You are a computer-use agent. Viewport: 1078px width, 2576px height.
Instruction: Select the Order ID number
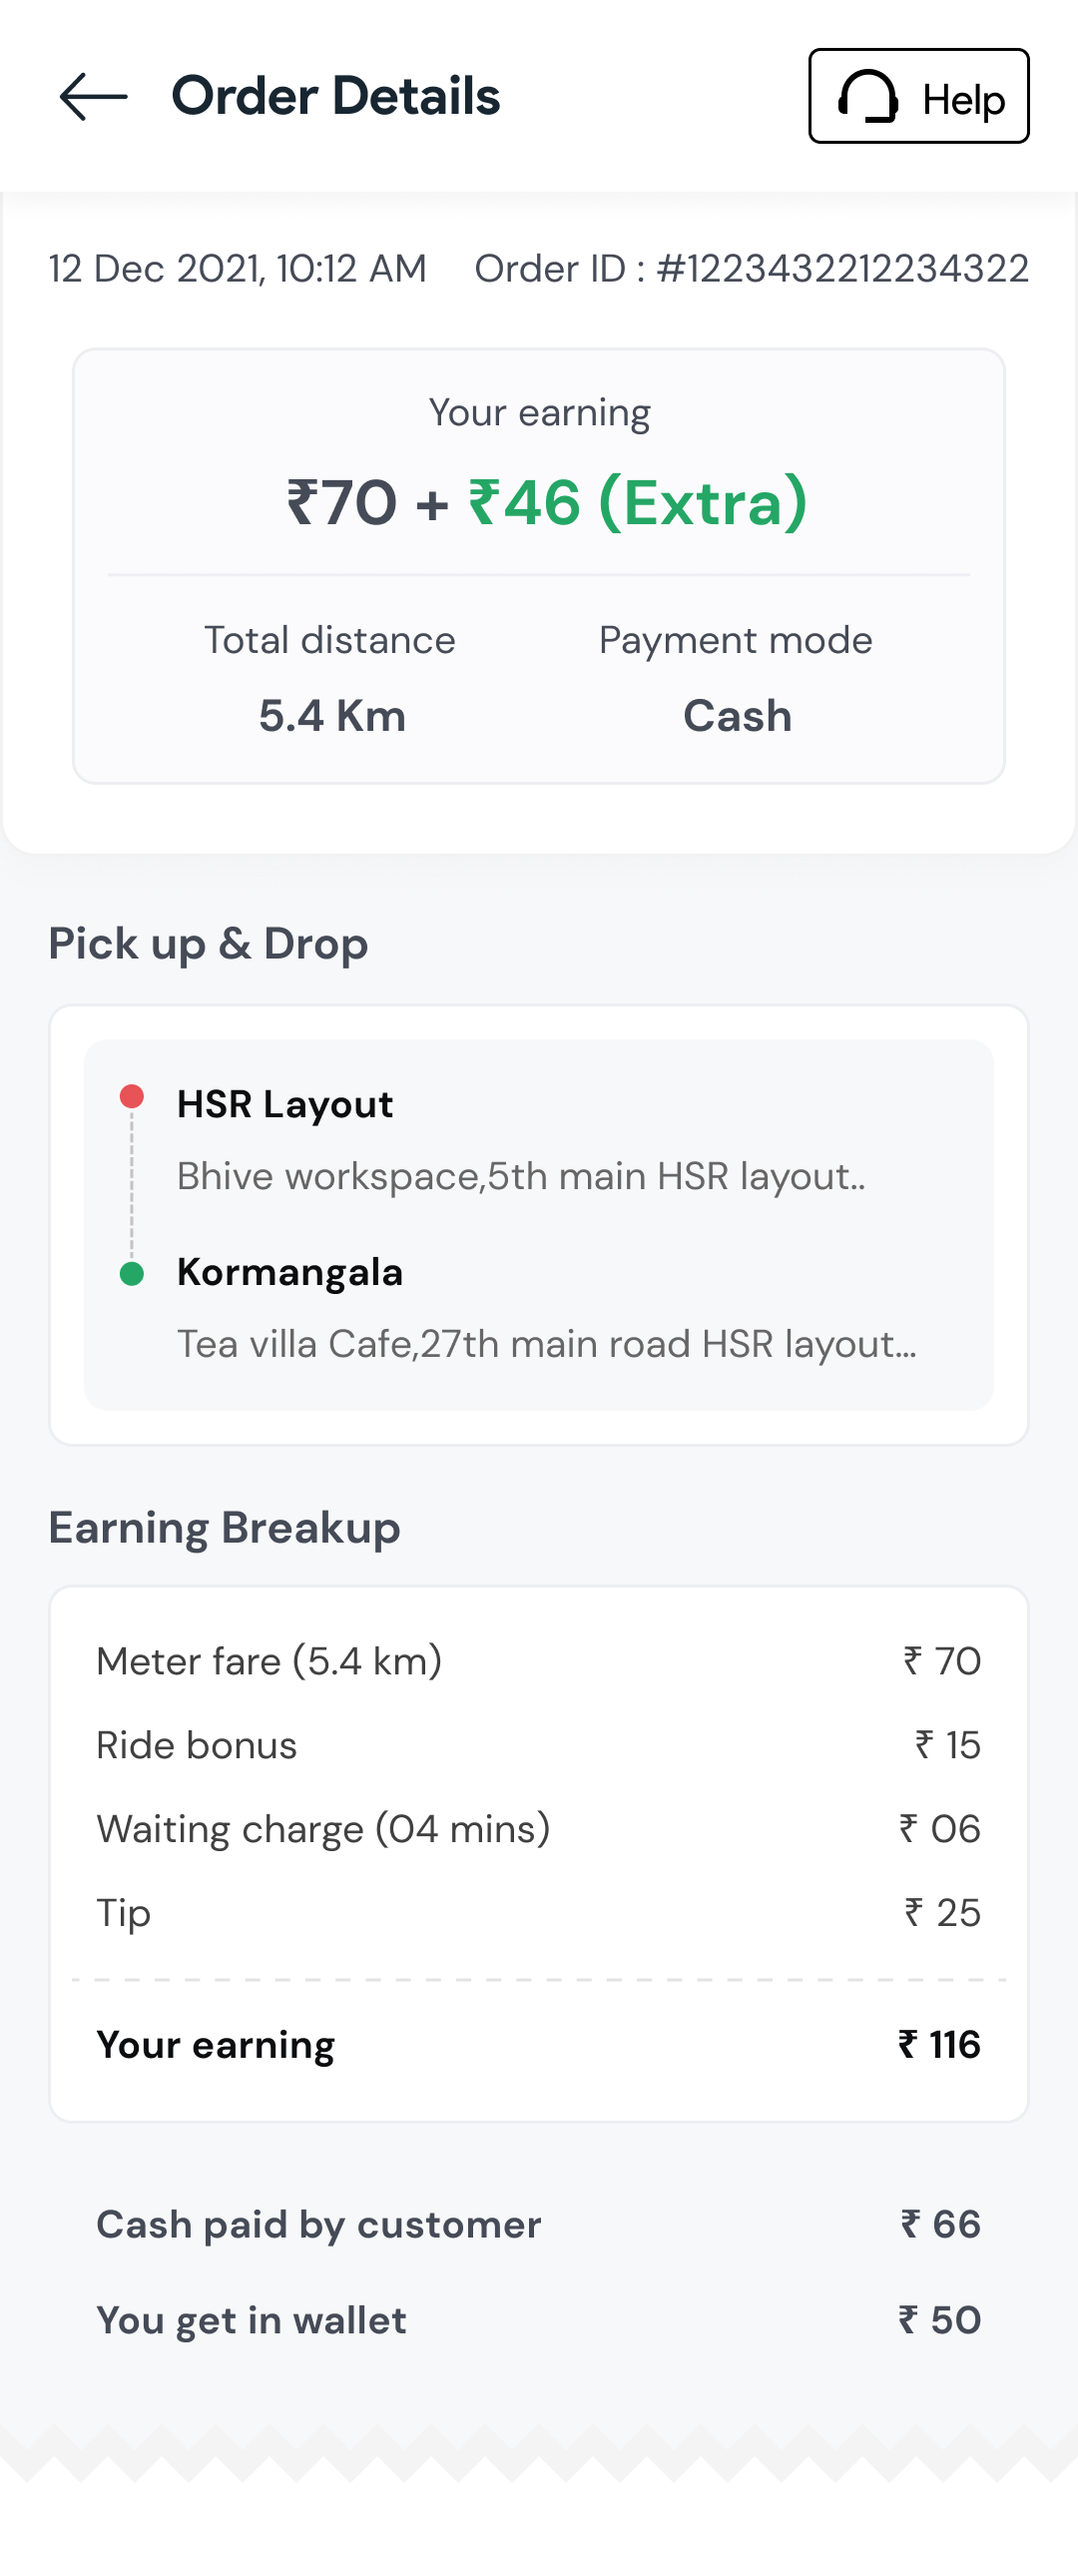pyautogui.click(x=842, y=269)
